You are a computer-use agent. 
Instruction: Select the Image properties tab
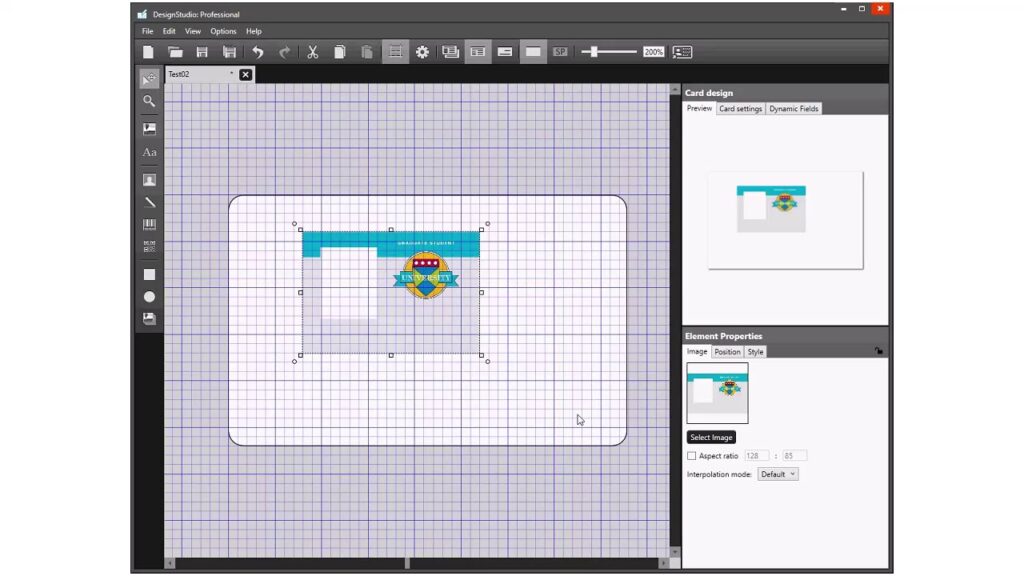697,351
